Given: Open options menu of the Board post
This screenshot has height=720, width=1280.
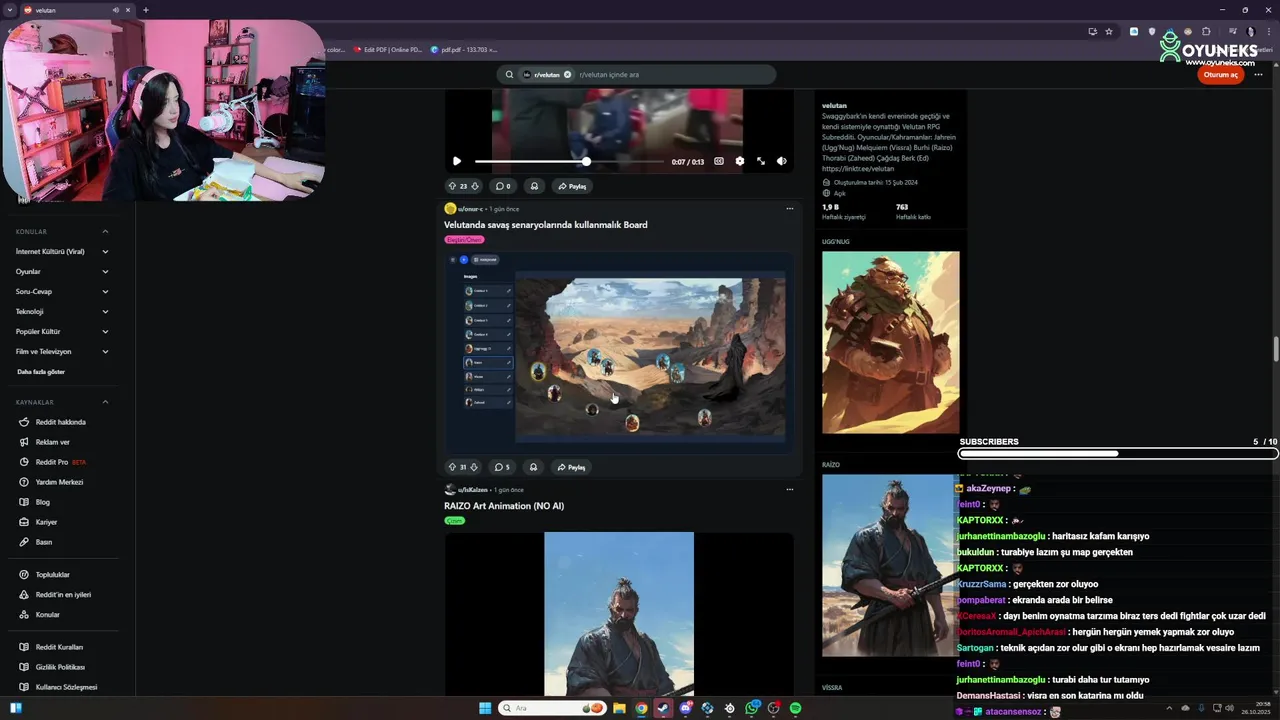Looking at the screenshot, I should tap(789, 209).
